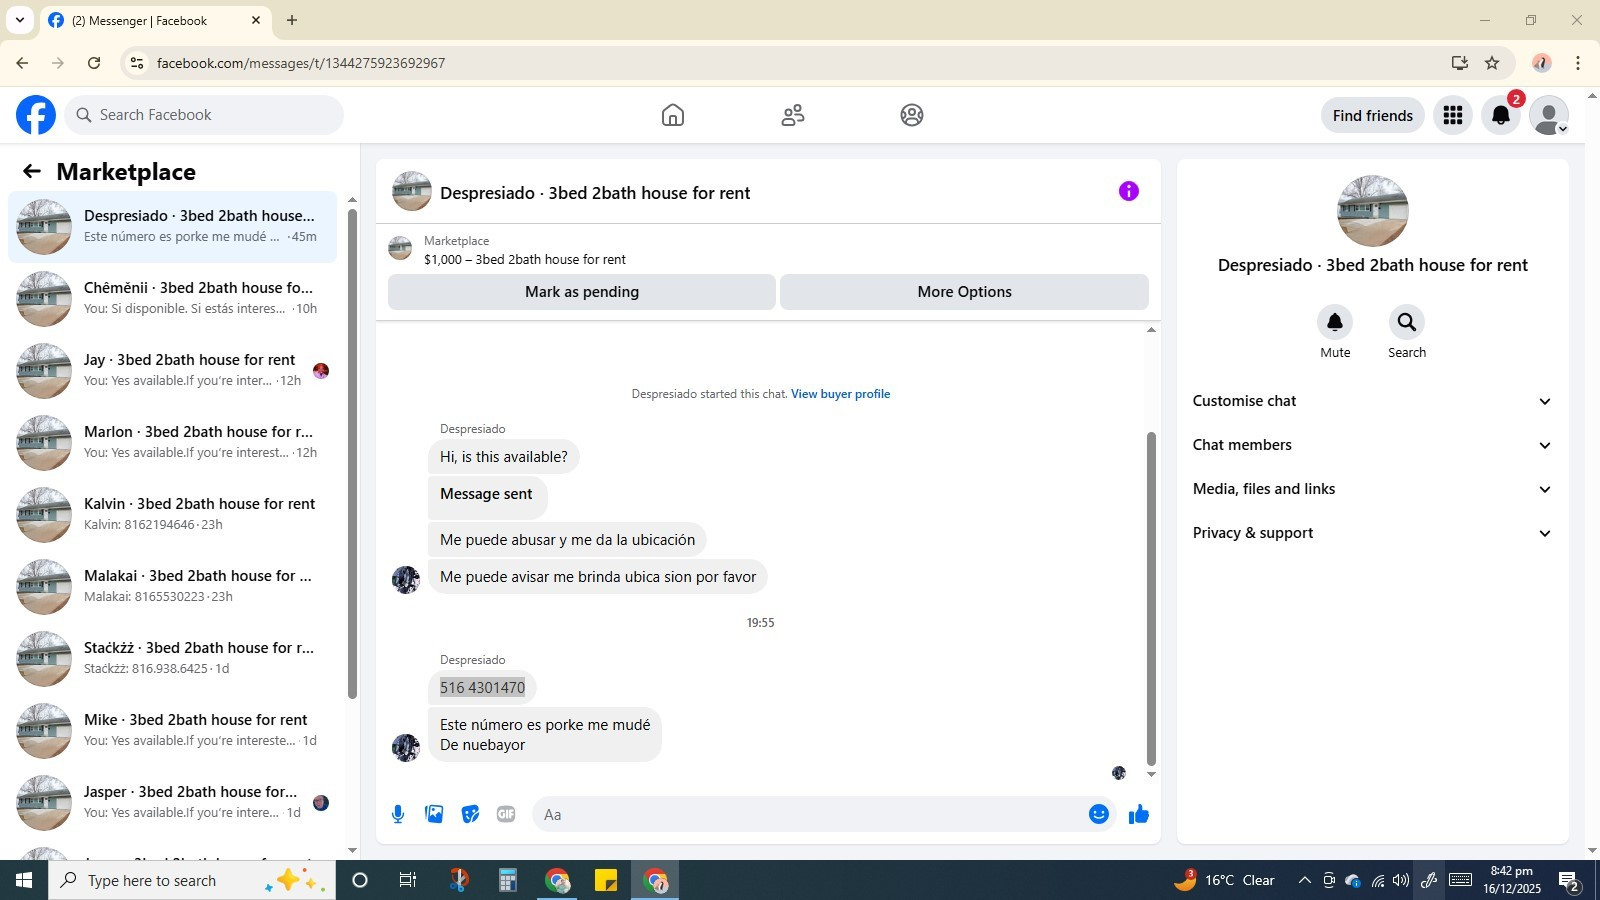1600x900 pixels.
Task: Open Task View in taskbar
Action: 407,880
